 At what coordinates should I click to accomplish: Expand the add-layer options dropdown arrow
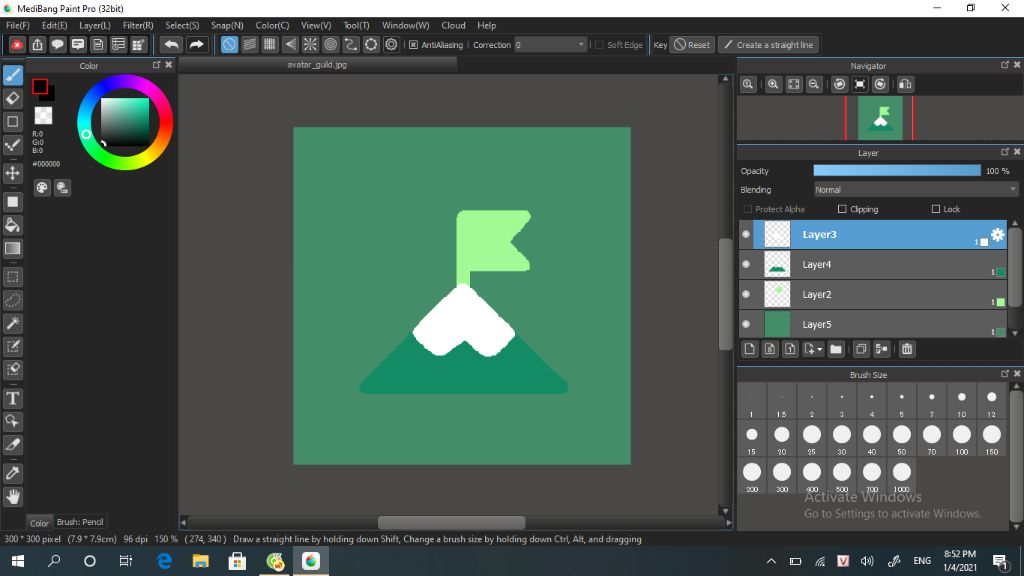(820, 349)
